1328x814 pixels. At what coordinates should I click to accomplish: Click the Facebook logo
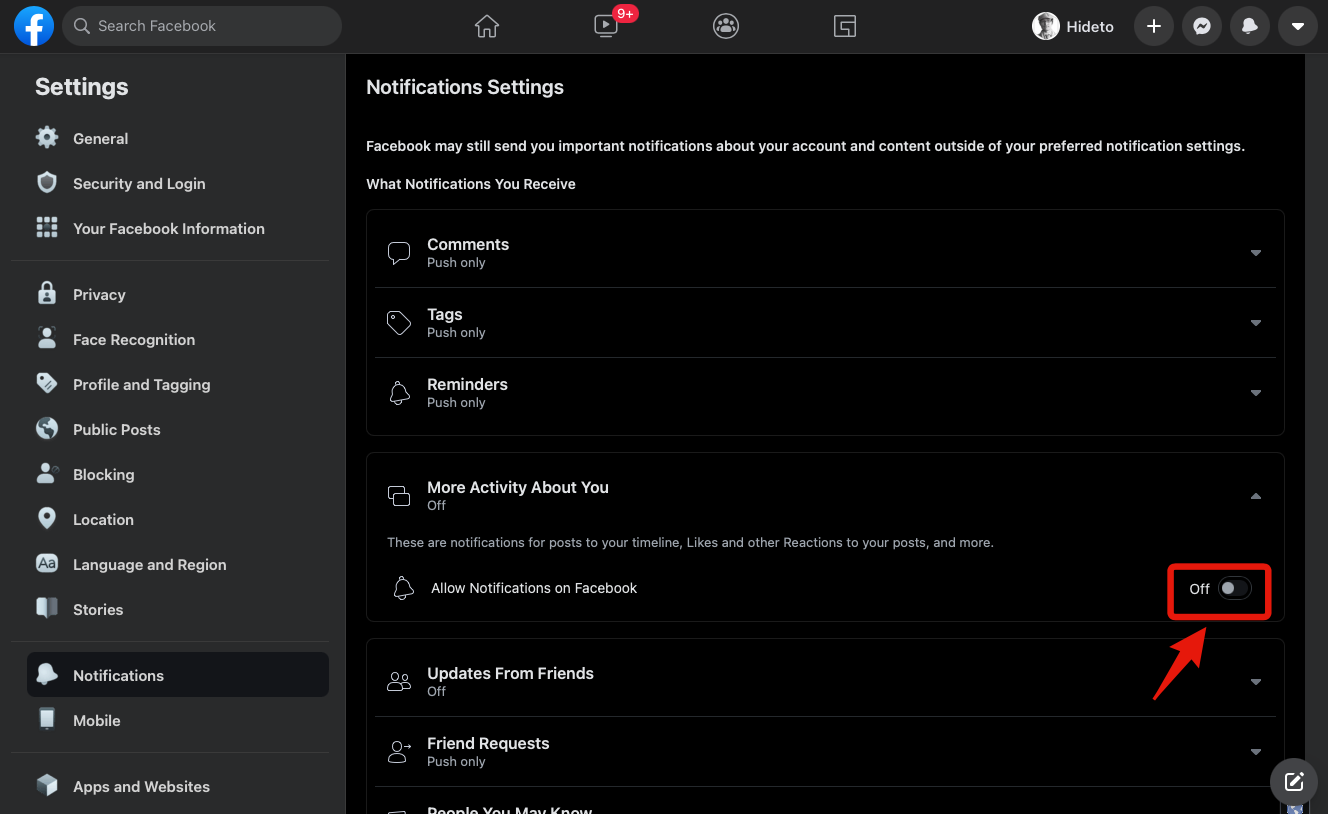[x=33, y=26]
